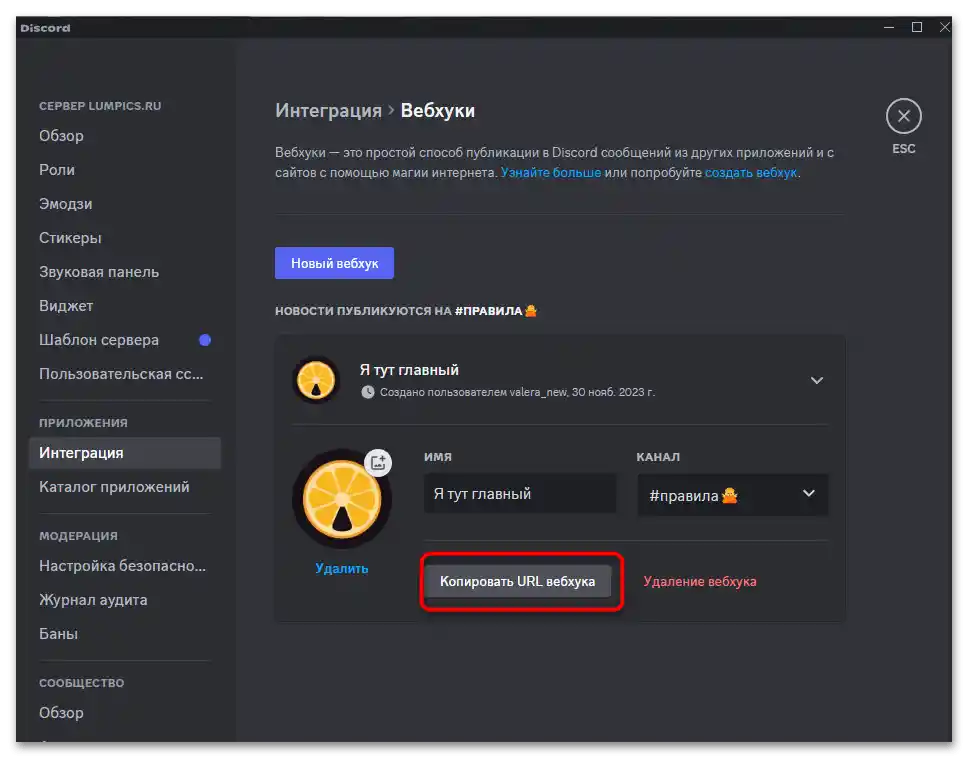Viewport: 968px width, 758px height.
Task: Close settings with the ESC circle icon
Action: tap(903, 116)
